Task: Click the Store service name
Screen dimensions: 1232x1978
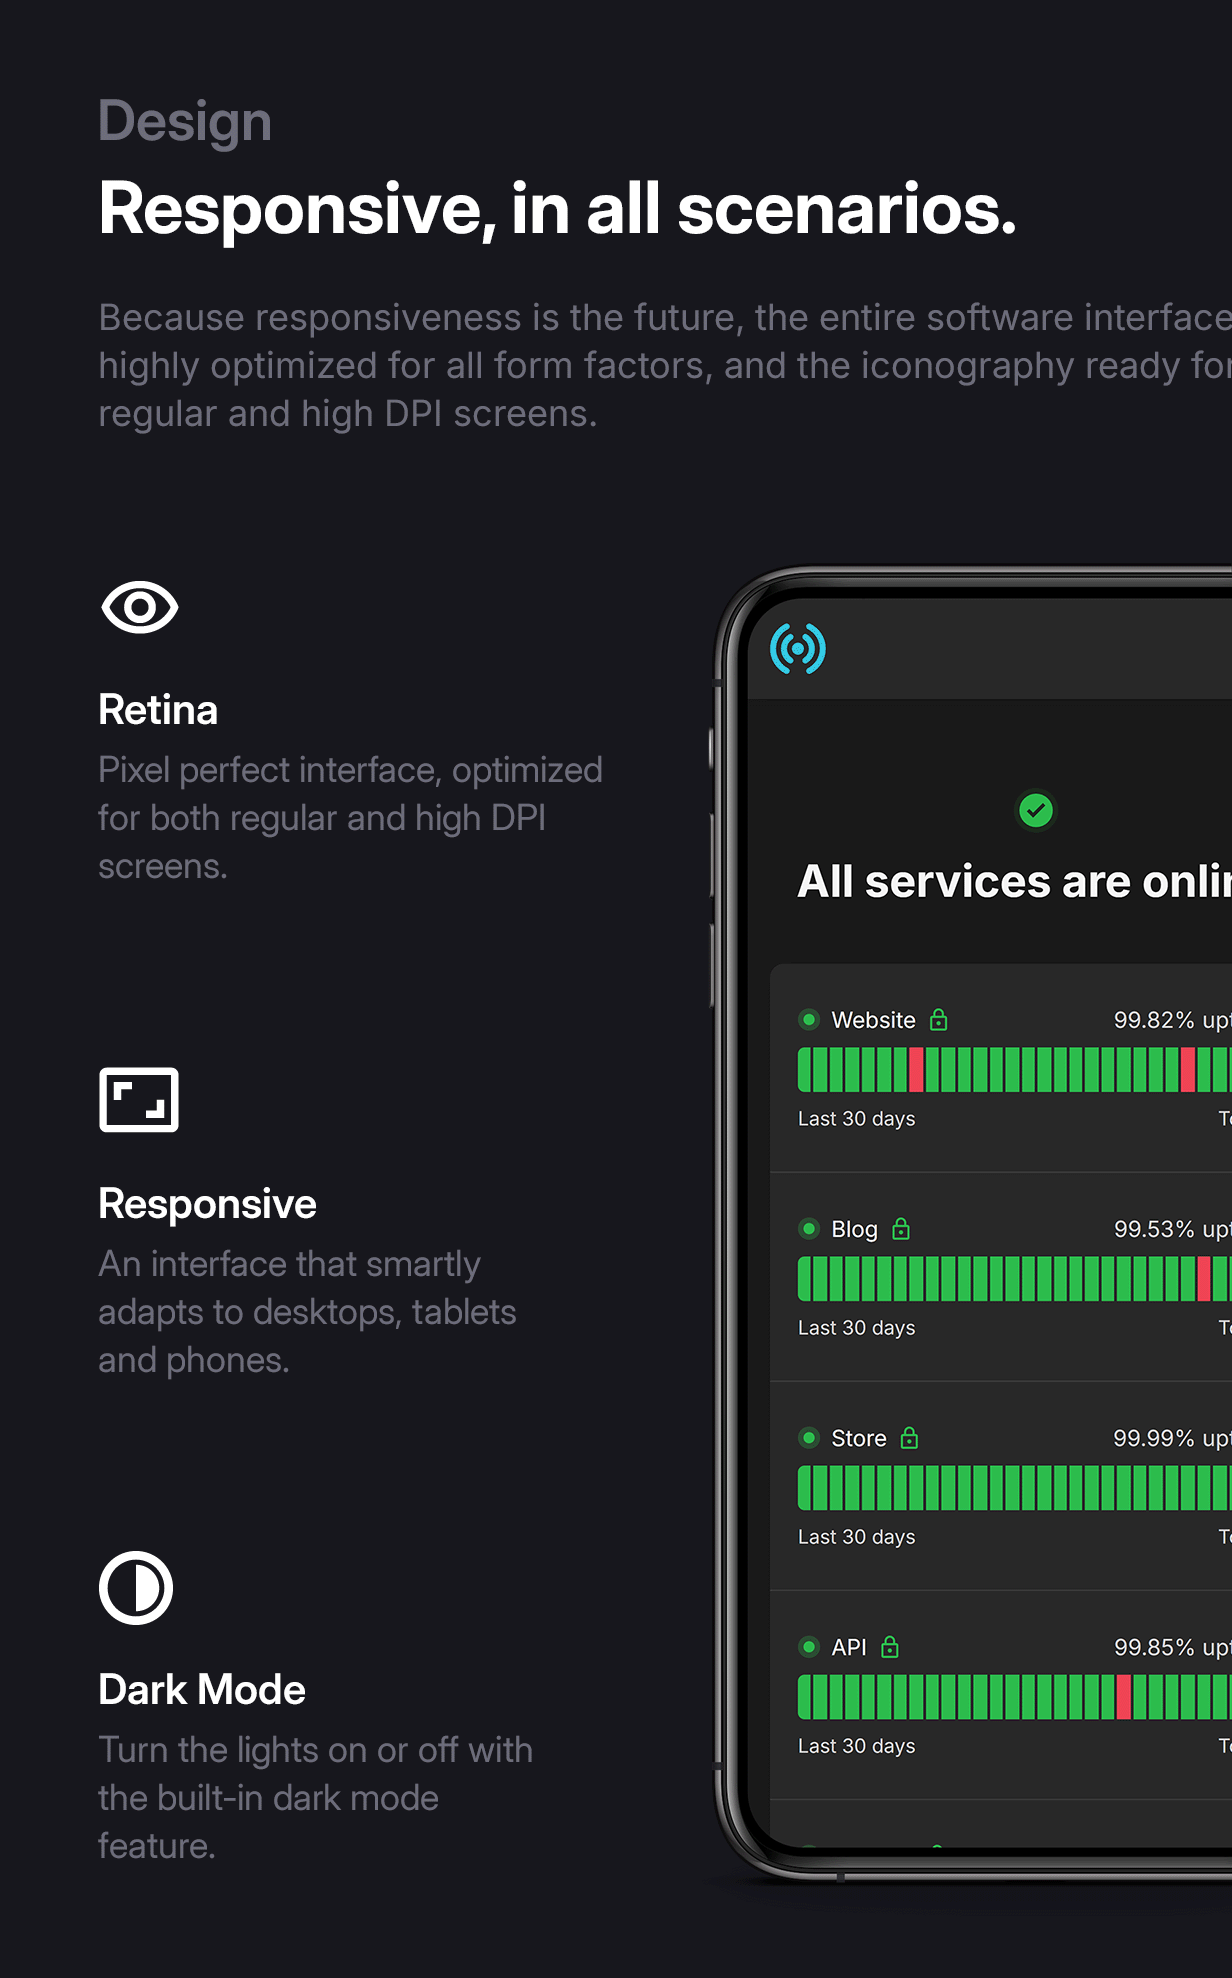Action: point(859,1437)
